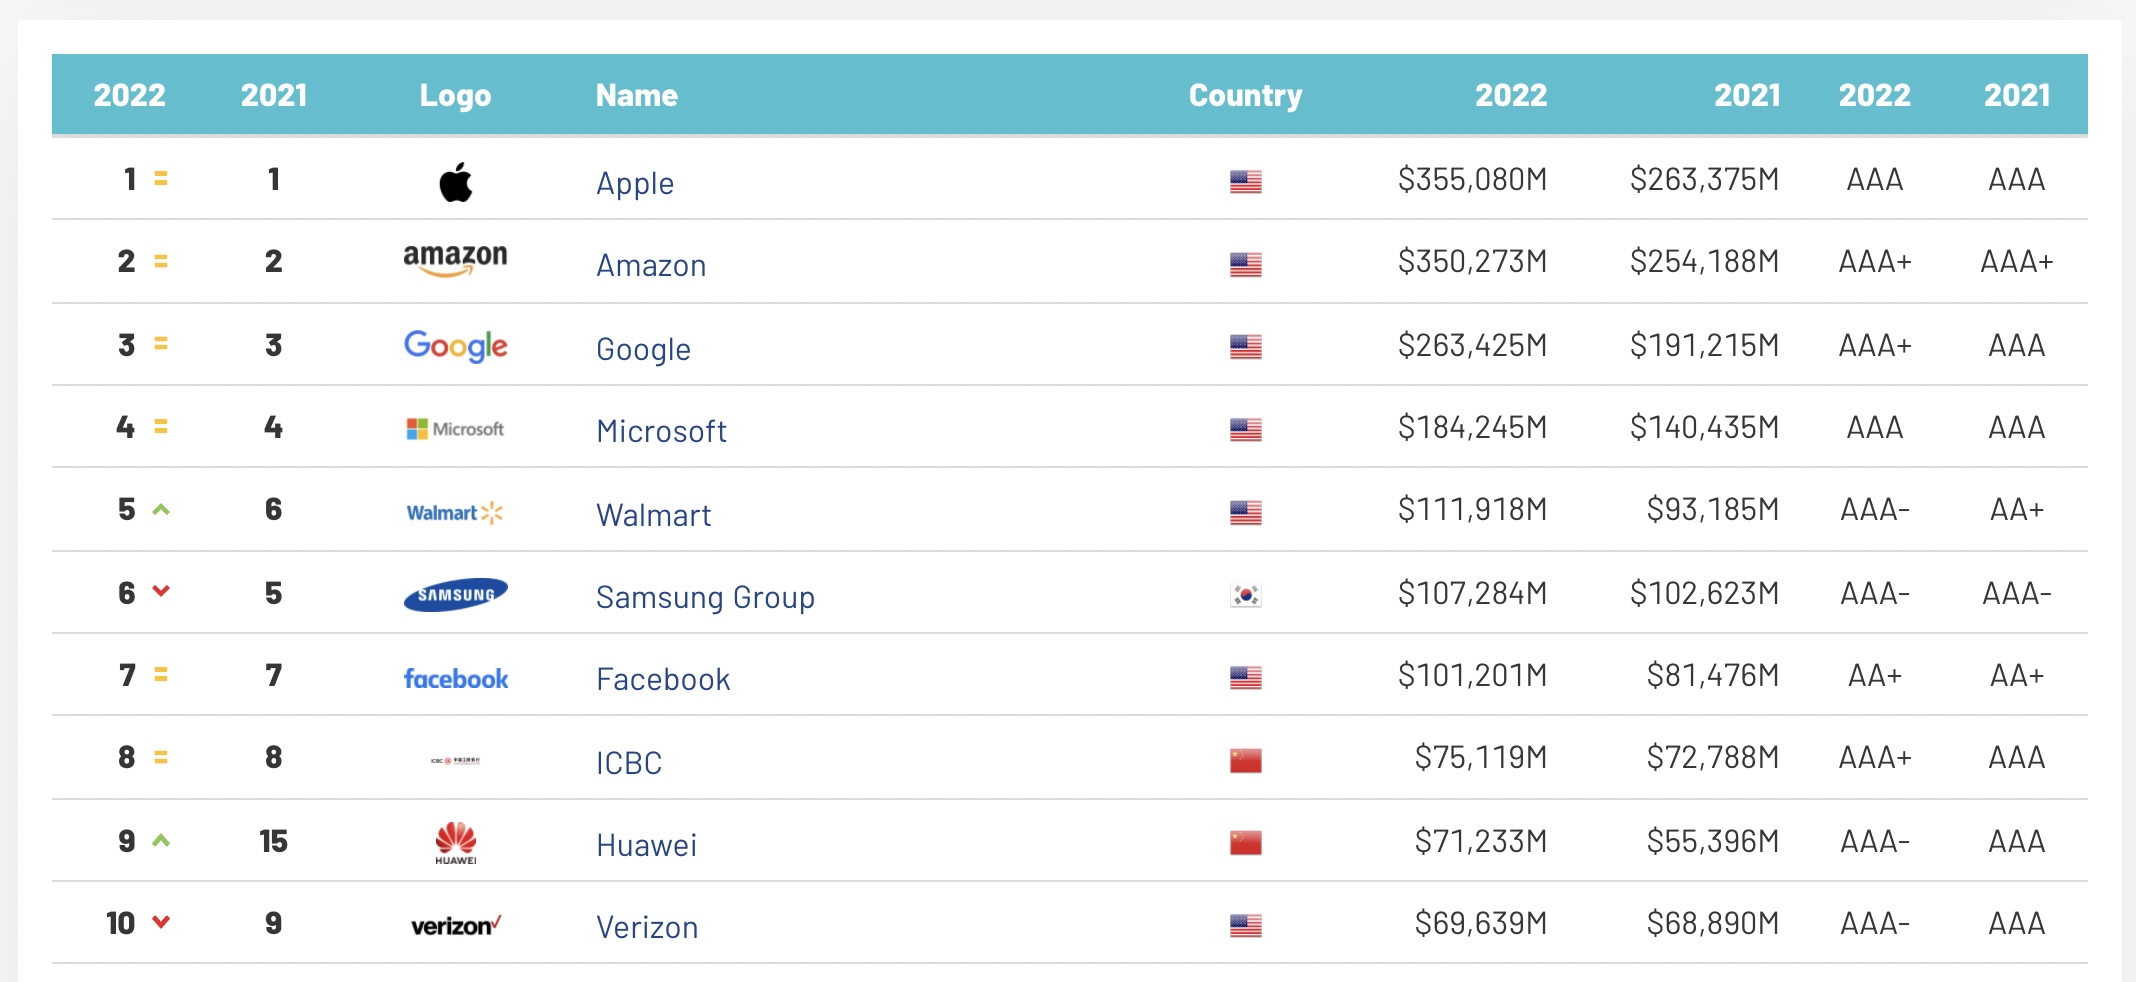Follow the ICBC name link
This screenshot has height=982, width=2136.
click(629, 764)
